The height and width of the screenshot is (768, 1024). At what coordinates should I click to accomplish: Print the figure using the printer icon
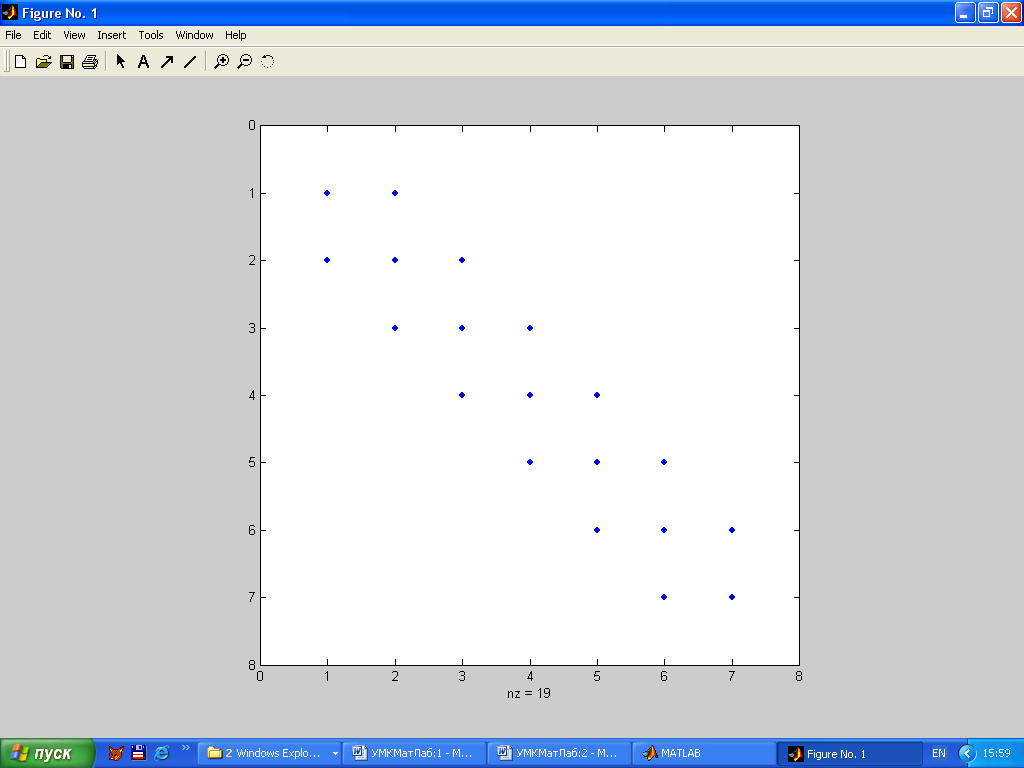click(90, 62)
